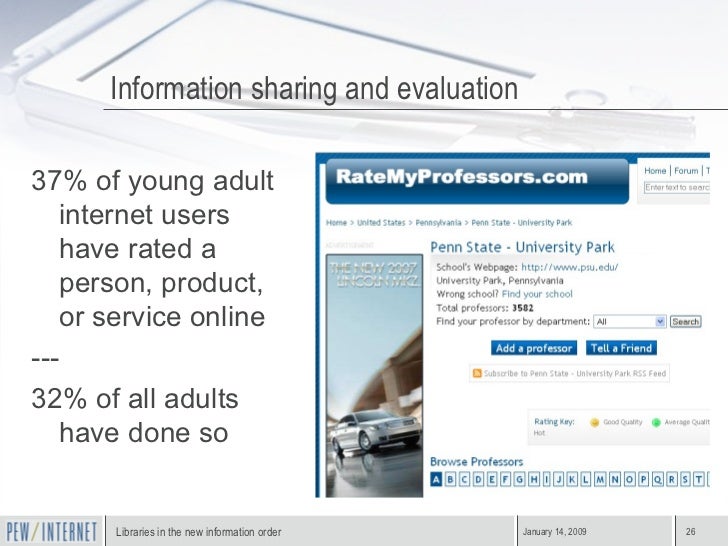Browse professors by letter I
Viewport: 728px width, 546px height.
tap(546, 480)
